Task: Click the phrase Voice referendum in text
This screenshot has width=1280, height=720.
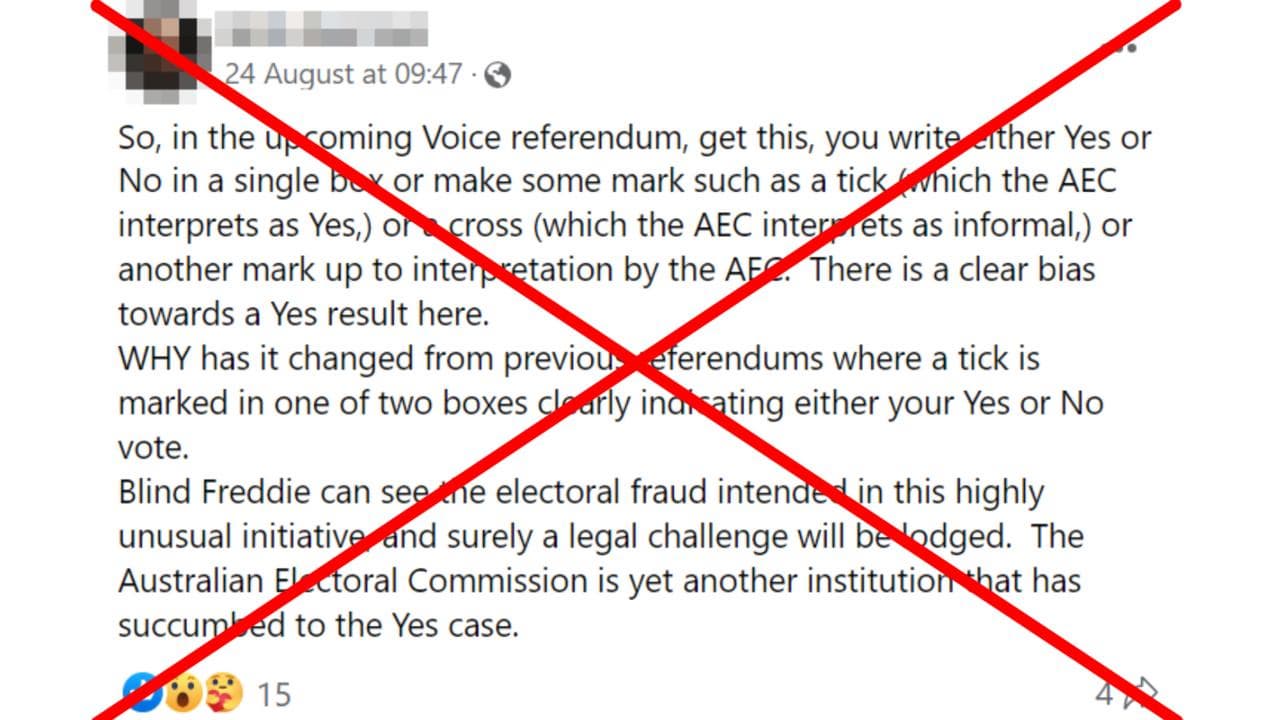Action: [x=555, y=137]
